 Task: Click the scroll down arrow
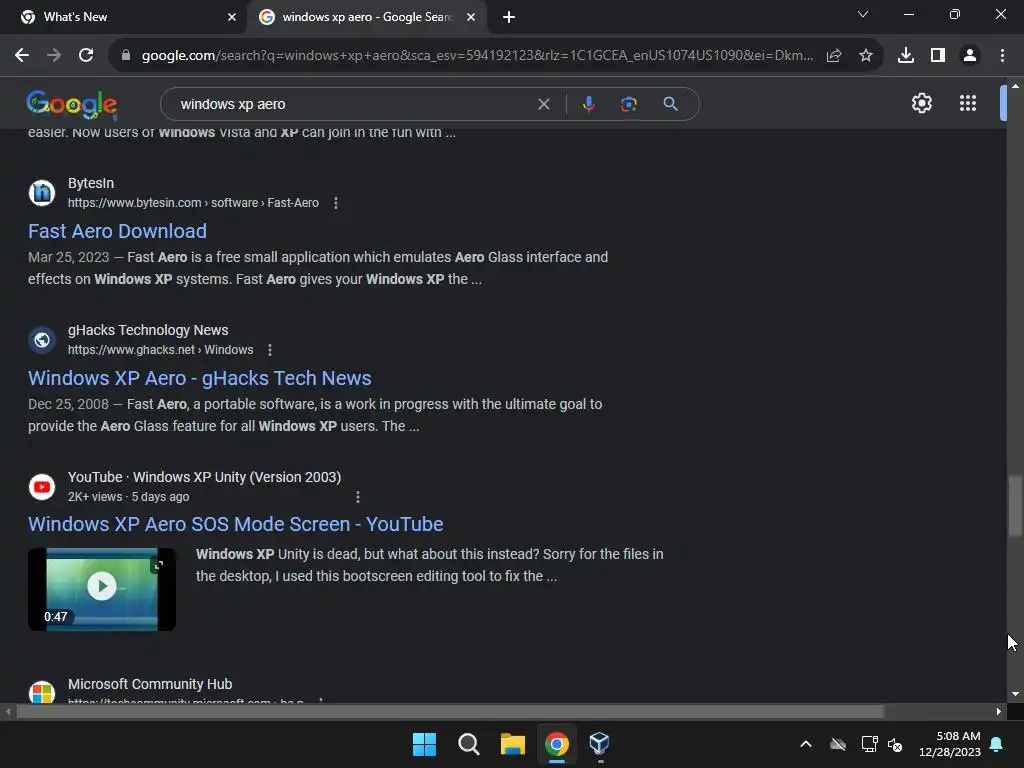click(1015, 694)
